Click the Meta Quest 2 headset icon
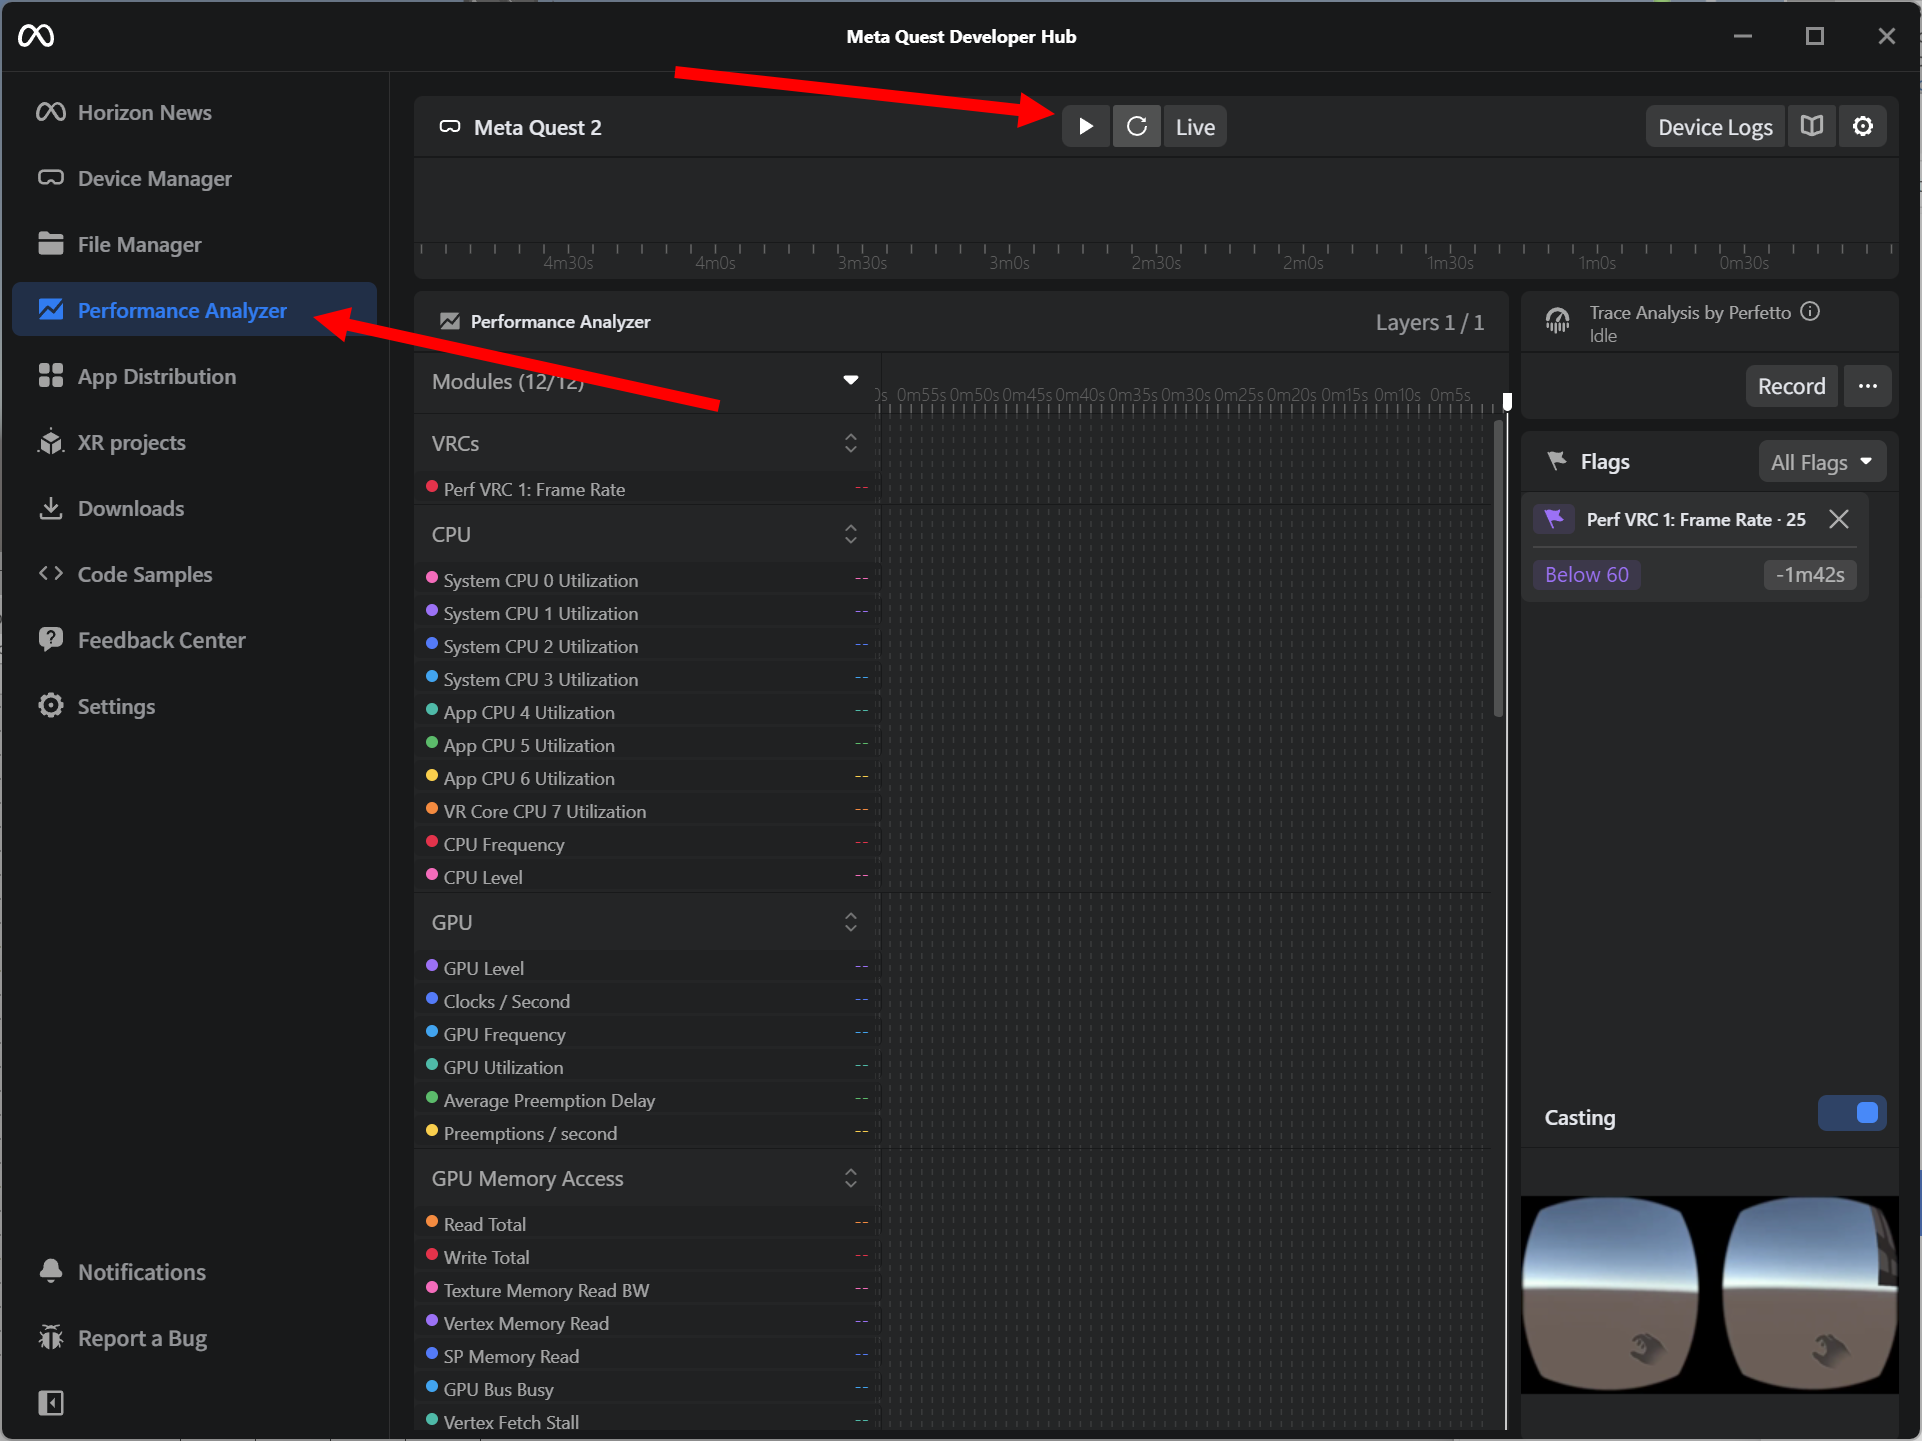Viewport: 1922px width, 1441px height. click(450, 127)
